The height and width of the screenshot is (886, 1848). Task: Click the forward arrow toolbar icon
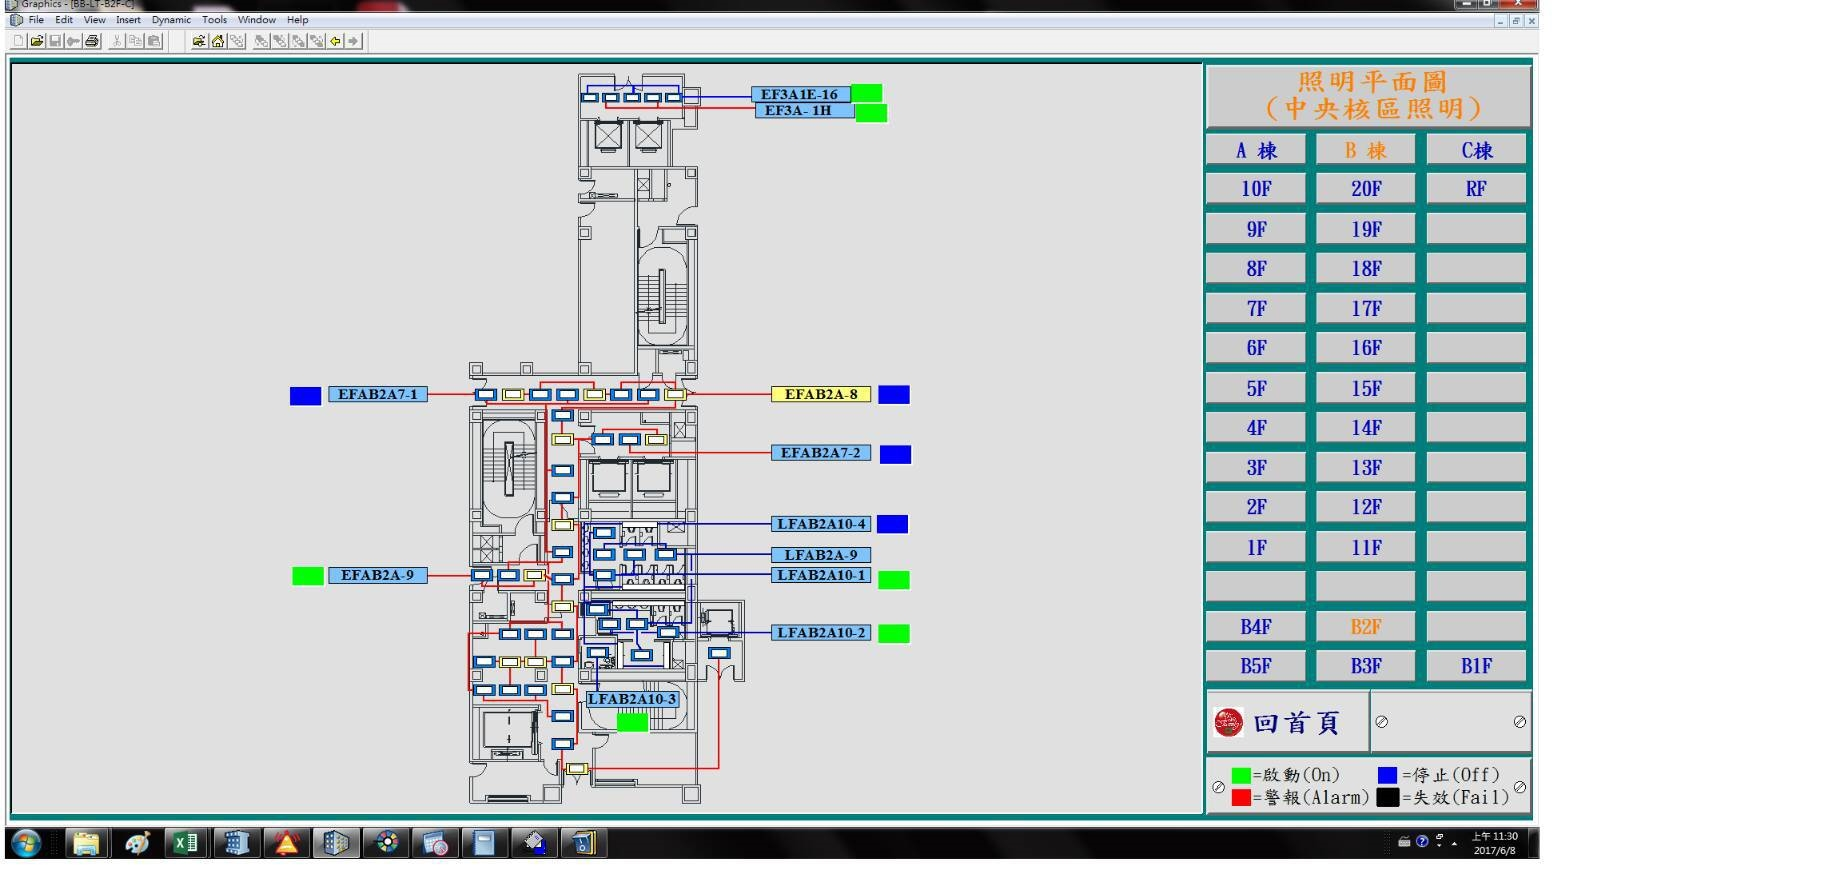[x=353, y=41]
